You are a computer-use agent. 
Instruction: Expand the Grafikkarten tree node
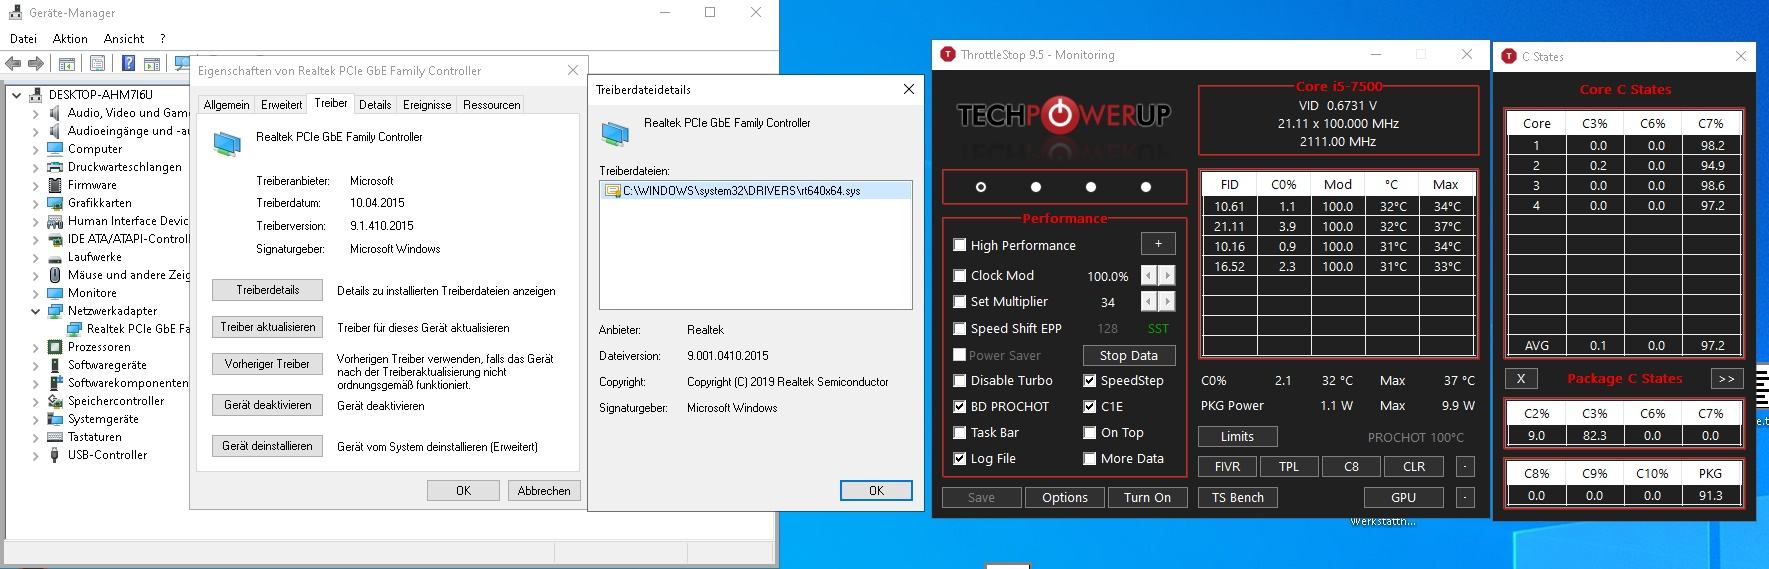(x=35, y=203)
